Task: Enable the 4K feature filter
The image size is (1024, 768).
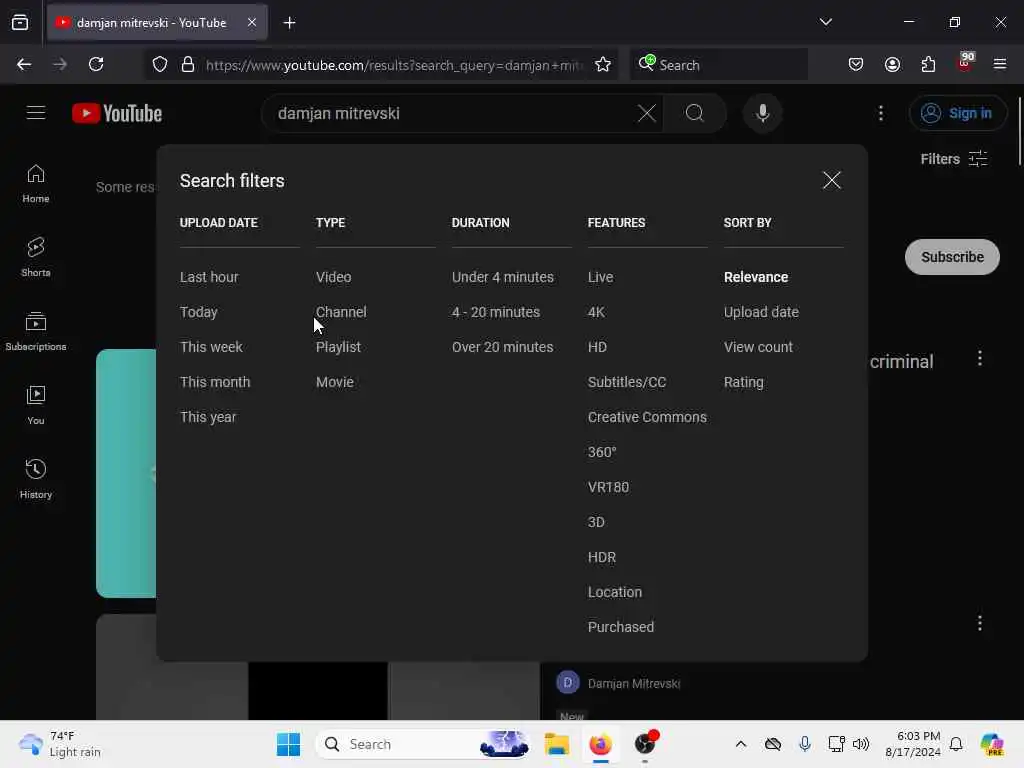Action: 596,313
